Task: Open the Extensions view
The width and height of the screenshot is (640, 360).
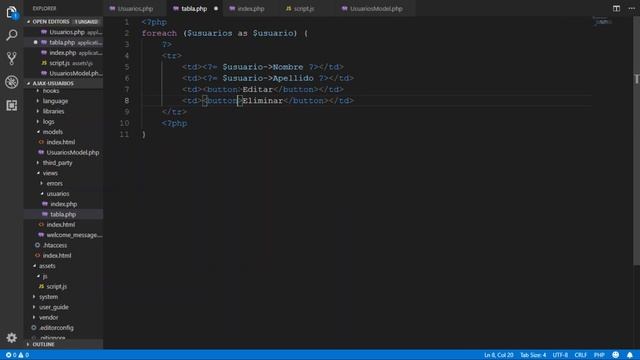Action: (x=11, y=105)
